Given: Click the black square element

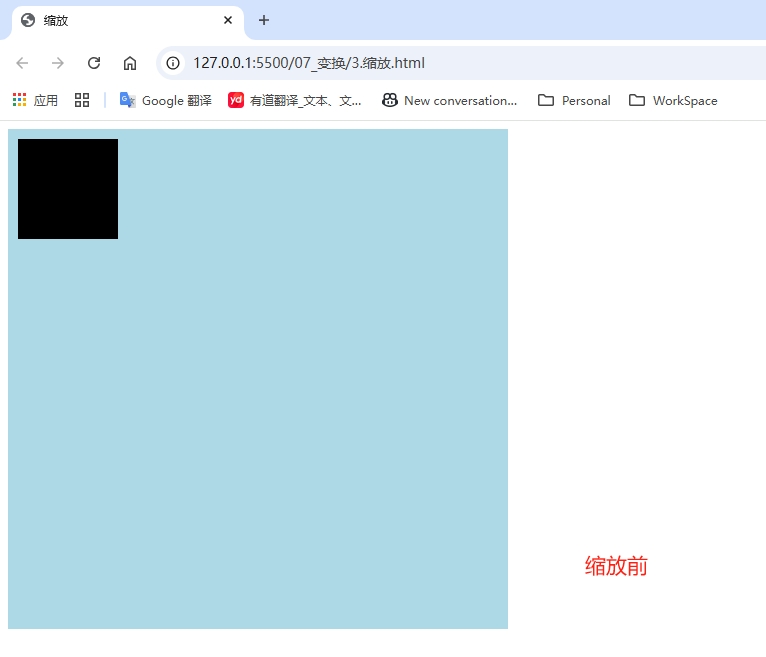Looking at the screenshot, I should coord(68,189).
